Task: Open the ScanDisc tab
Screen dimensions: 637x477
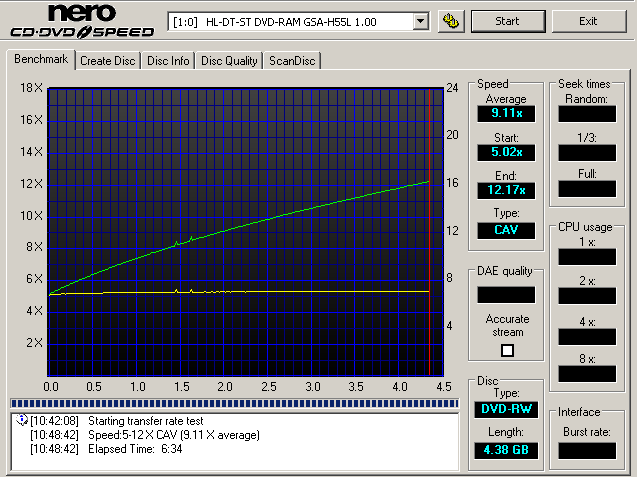Action: (x=292, y=61)
